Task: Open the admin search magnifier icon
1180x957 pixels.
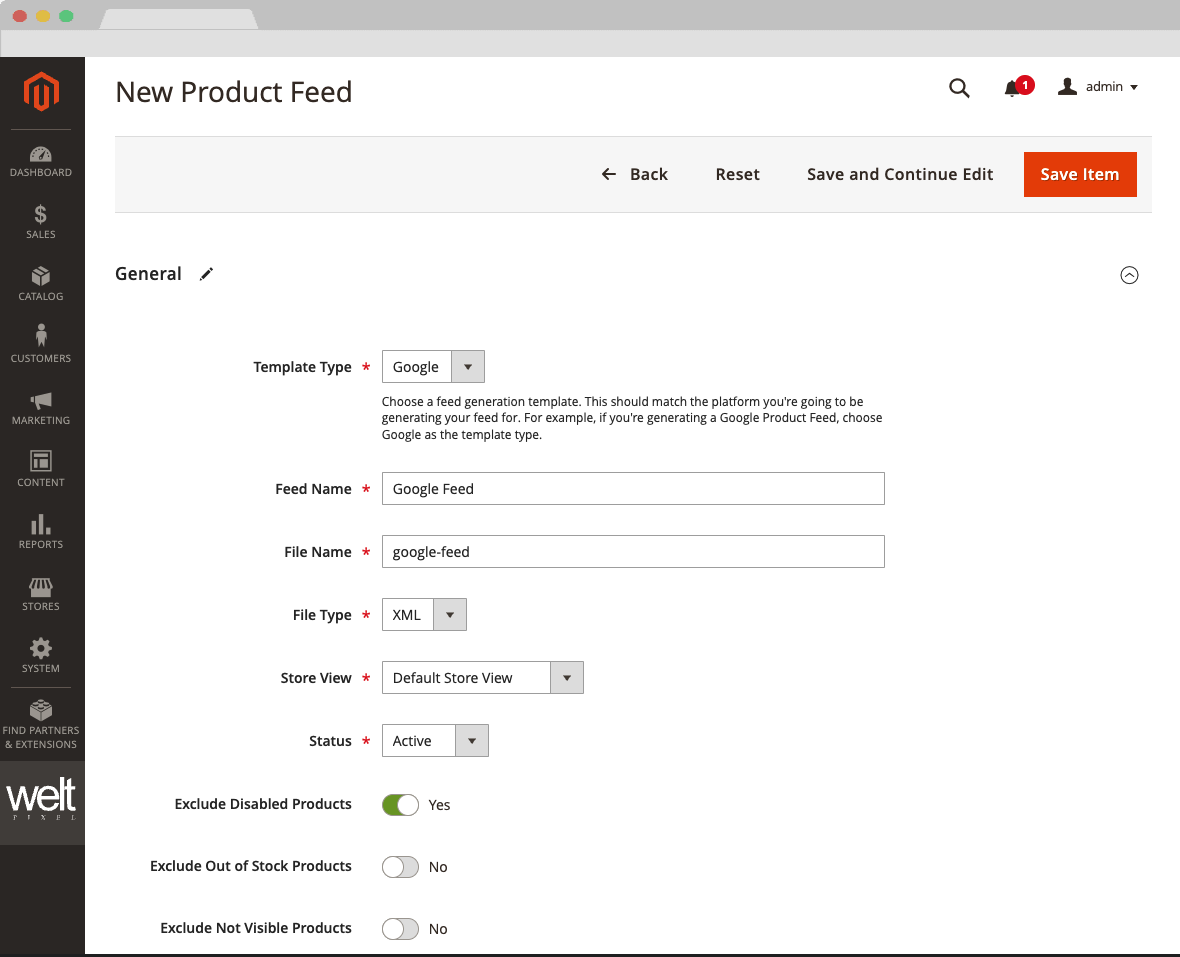Action: click(x=959, y=88)
